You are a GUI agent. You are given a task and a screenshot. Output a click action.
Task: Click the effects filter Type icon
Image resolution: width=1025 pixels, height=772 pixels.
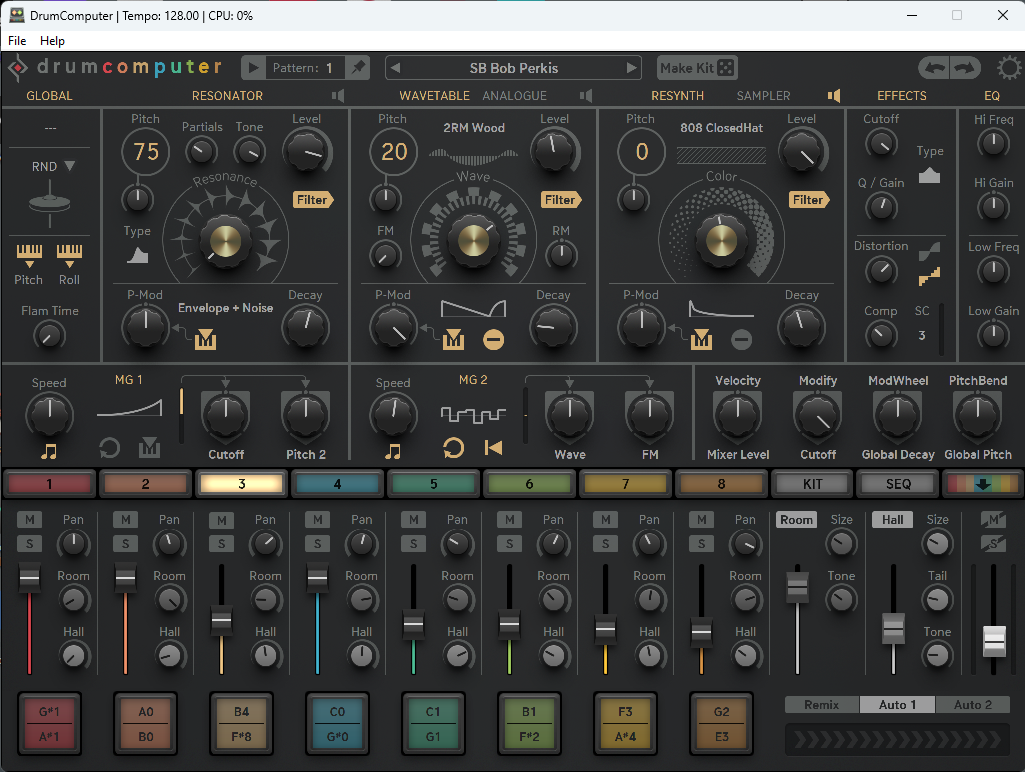pyautogui.click(x=929, y=175)
